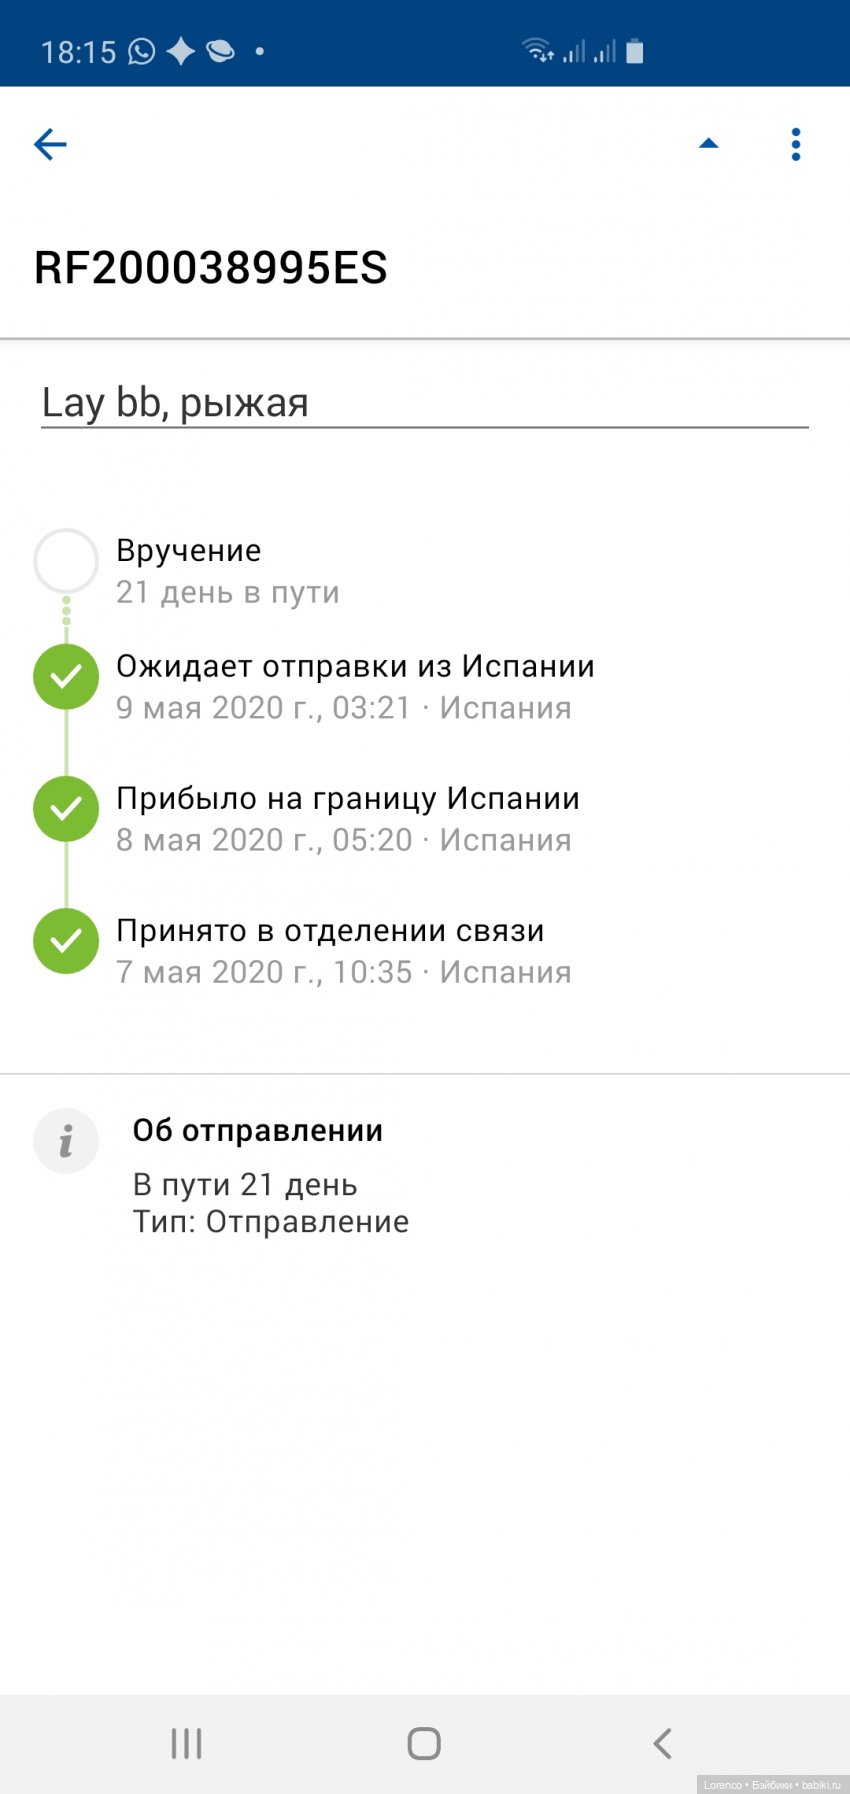Tap the accepted-at-post-office green checkmark
The width and height of the screenshot is (850, 1794).
pos(66,941)
